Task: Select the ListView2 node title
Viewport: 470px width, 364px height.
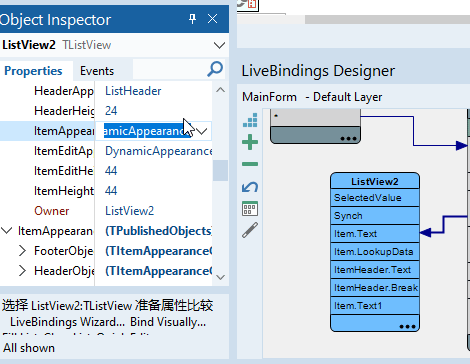Action: (x=375, y=181)
